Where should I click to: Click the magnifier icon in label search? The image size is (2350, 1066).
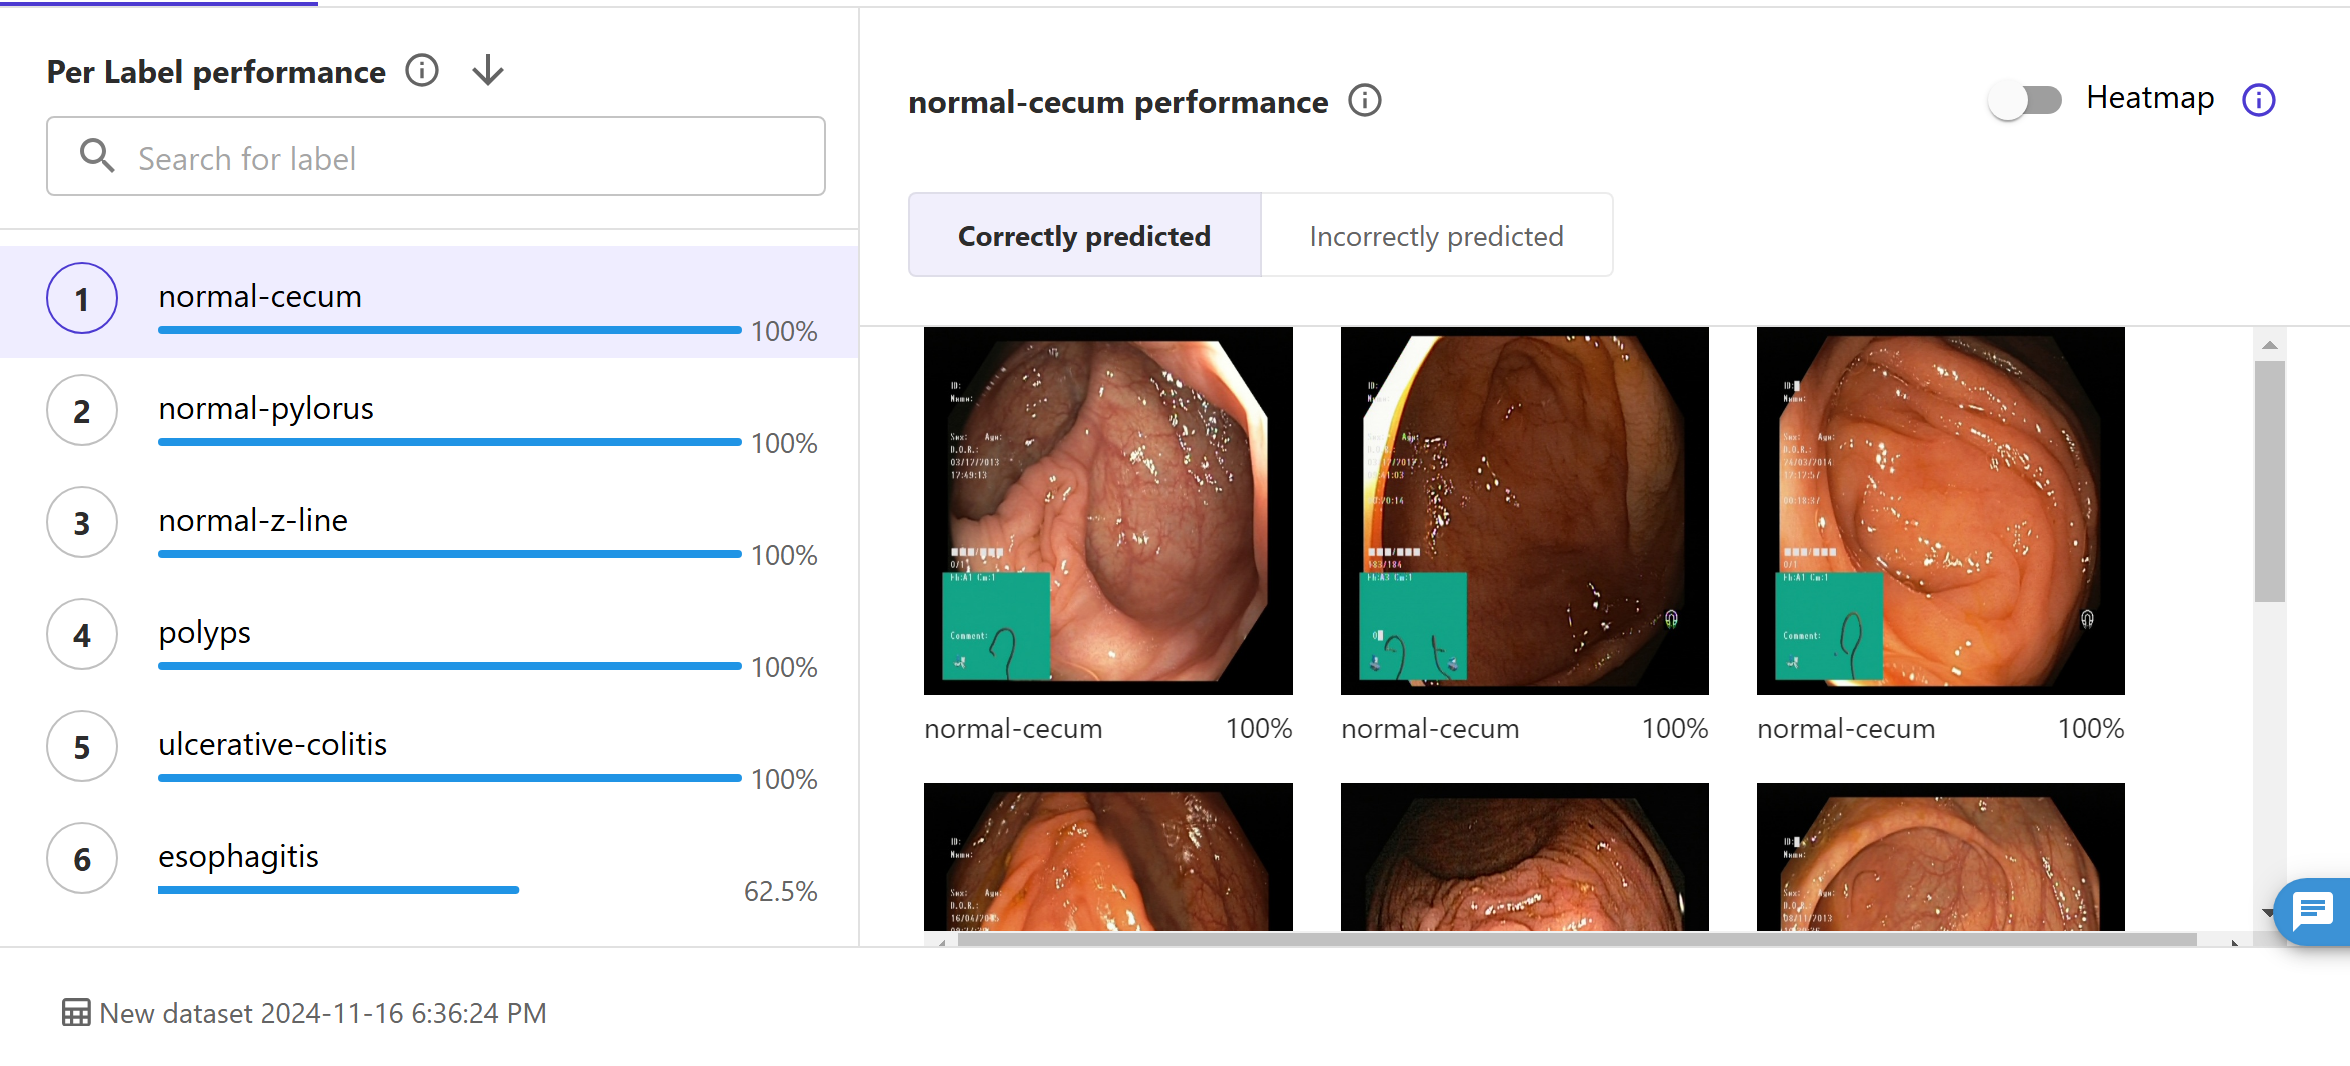pyautogui.click(x=97, y=156)
